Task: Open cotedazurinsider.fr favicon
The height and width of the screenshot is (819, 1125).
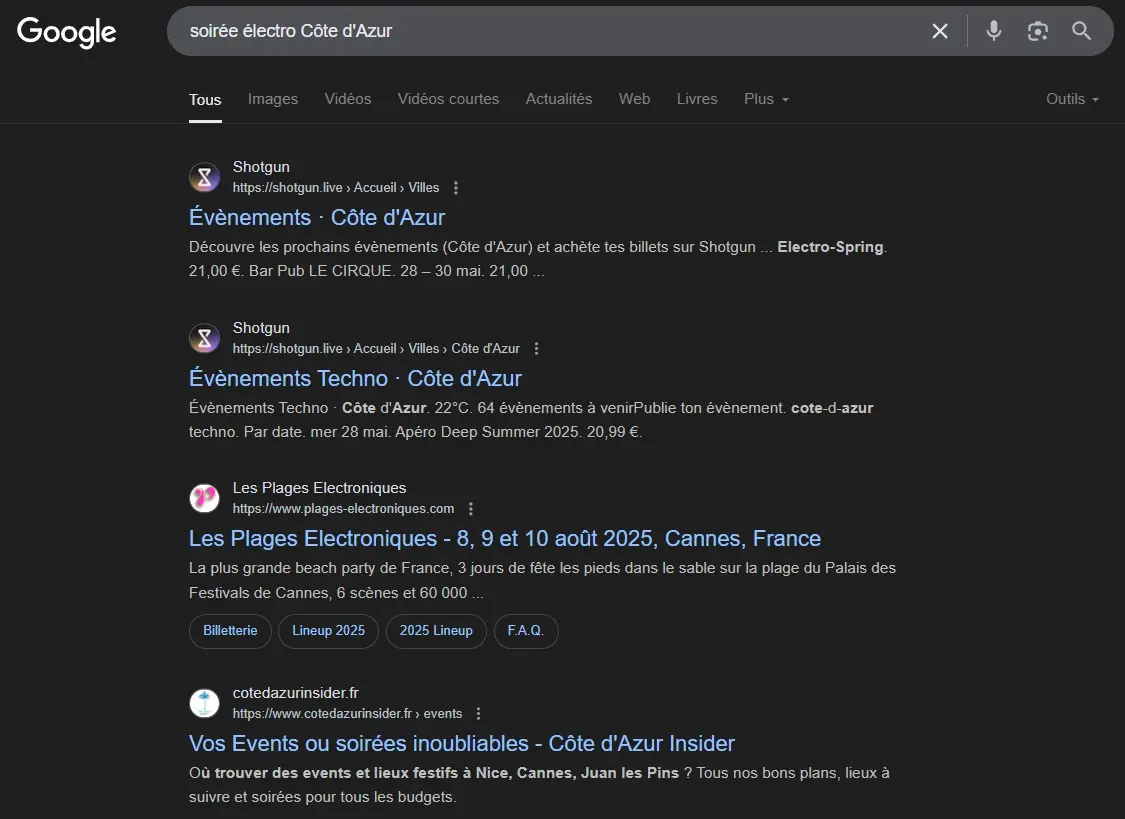Action: (x=204, y=703)
